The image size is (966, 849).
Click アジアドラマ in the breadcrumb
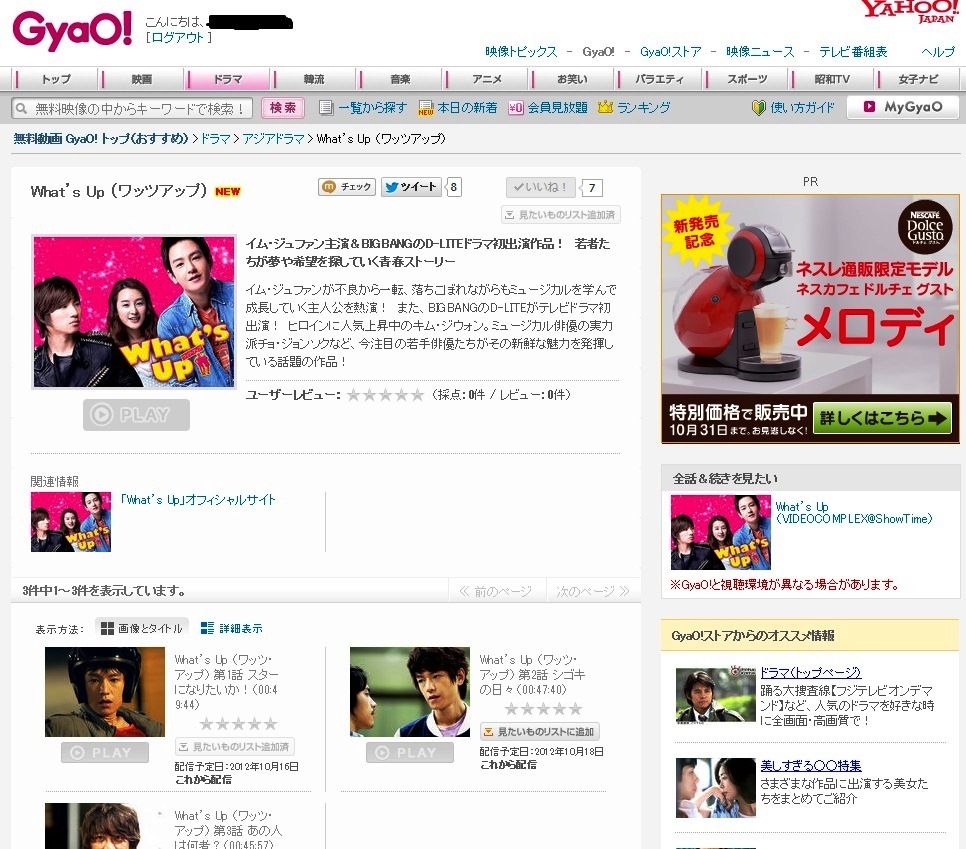(273, 139)
